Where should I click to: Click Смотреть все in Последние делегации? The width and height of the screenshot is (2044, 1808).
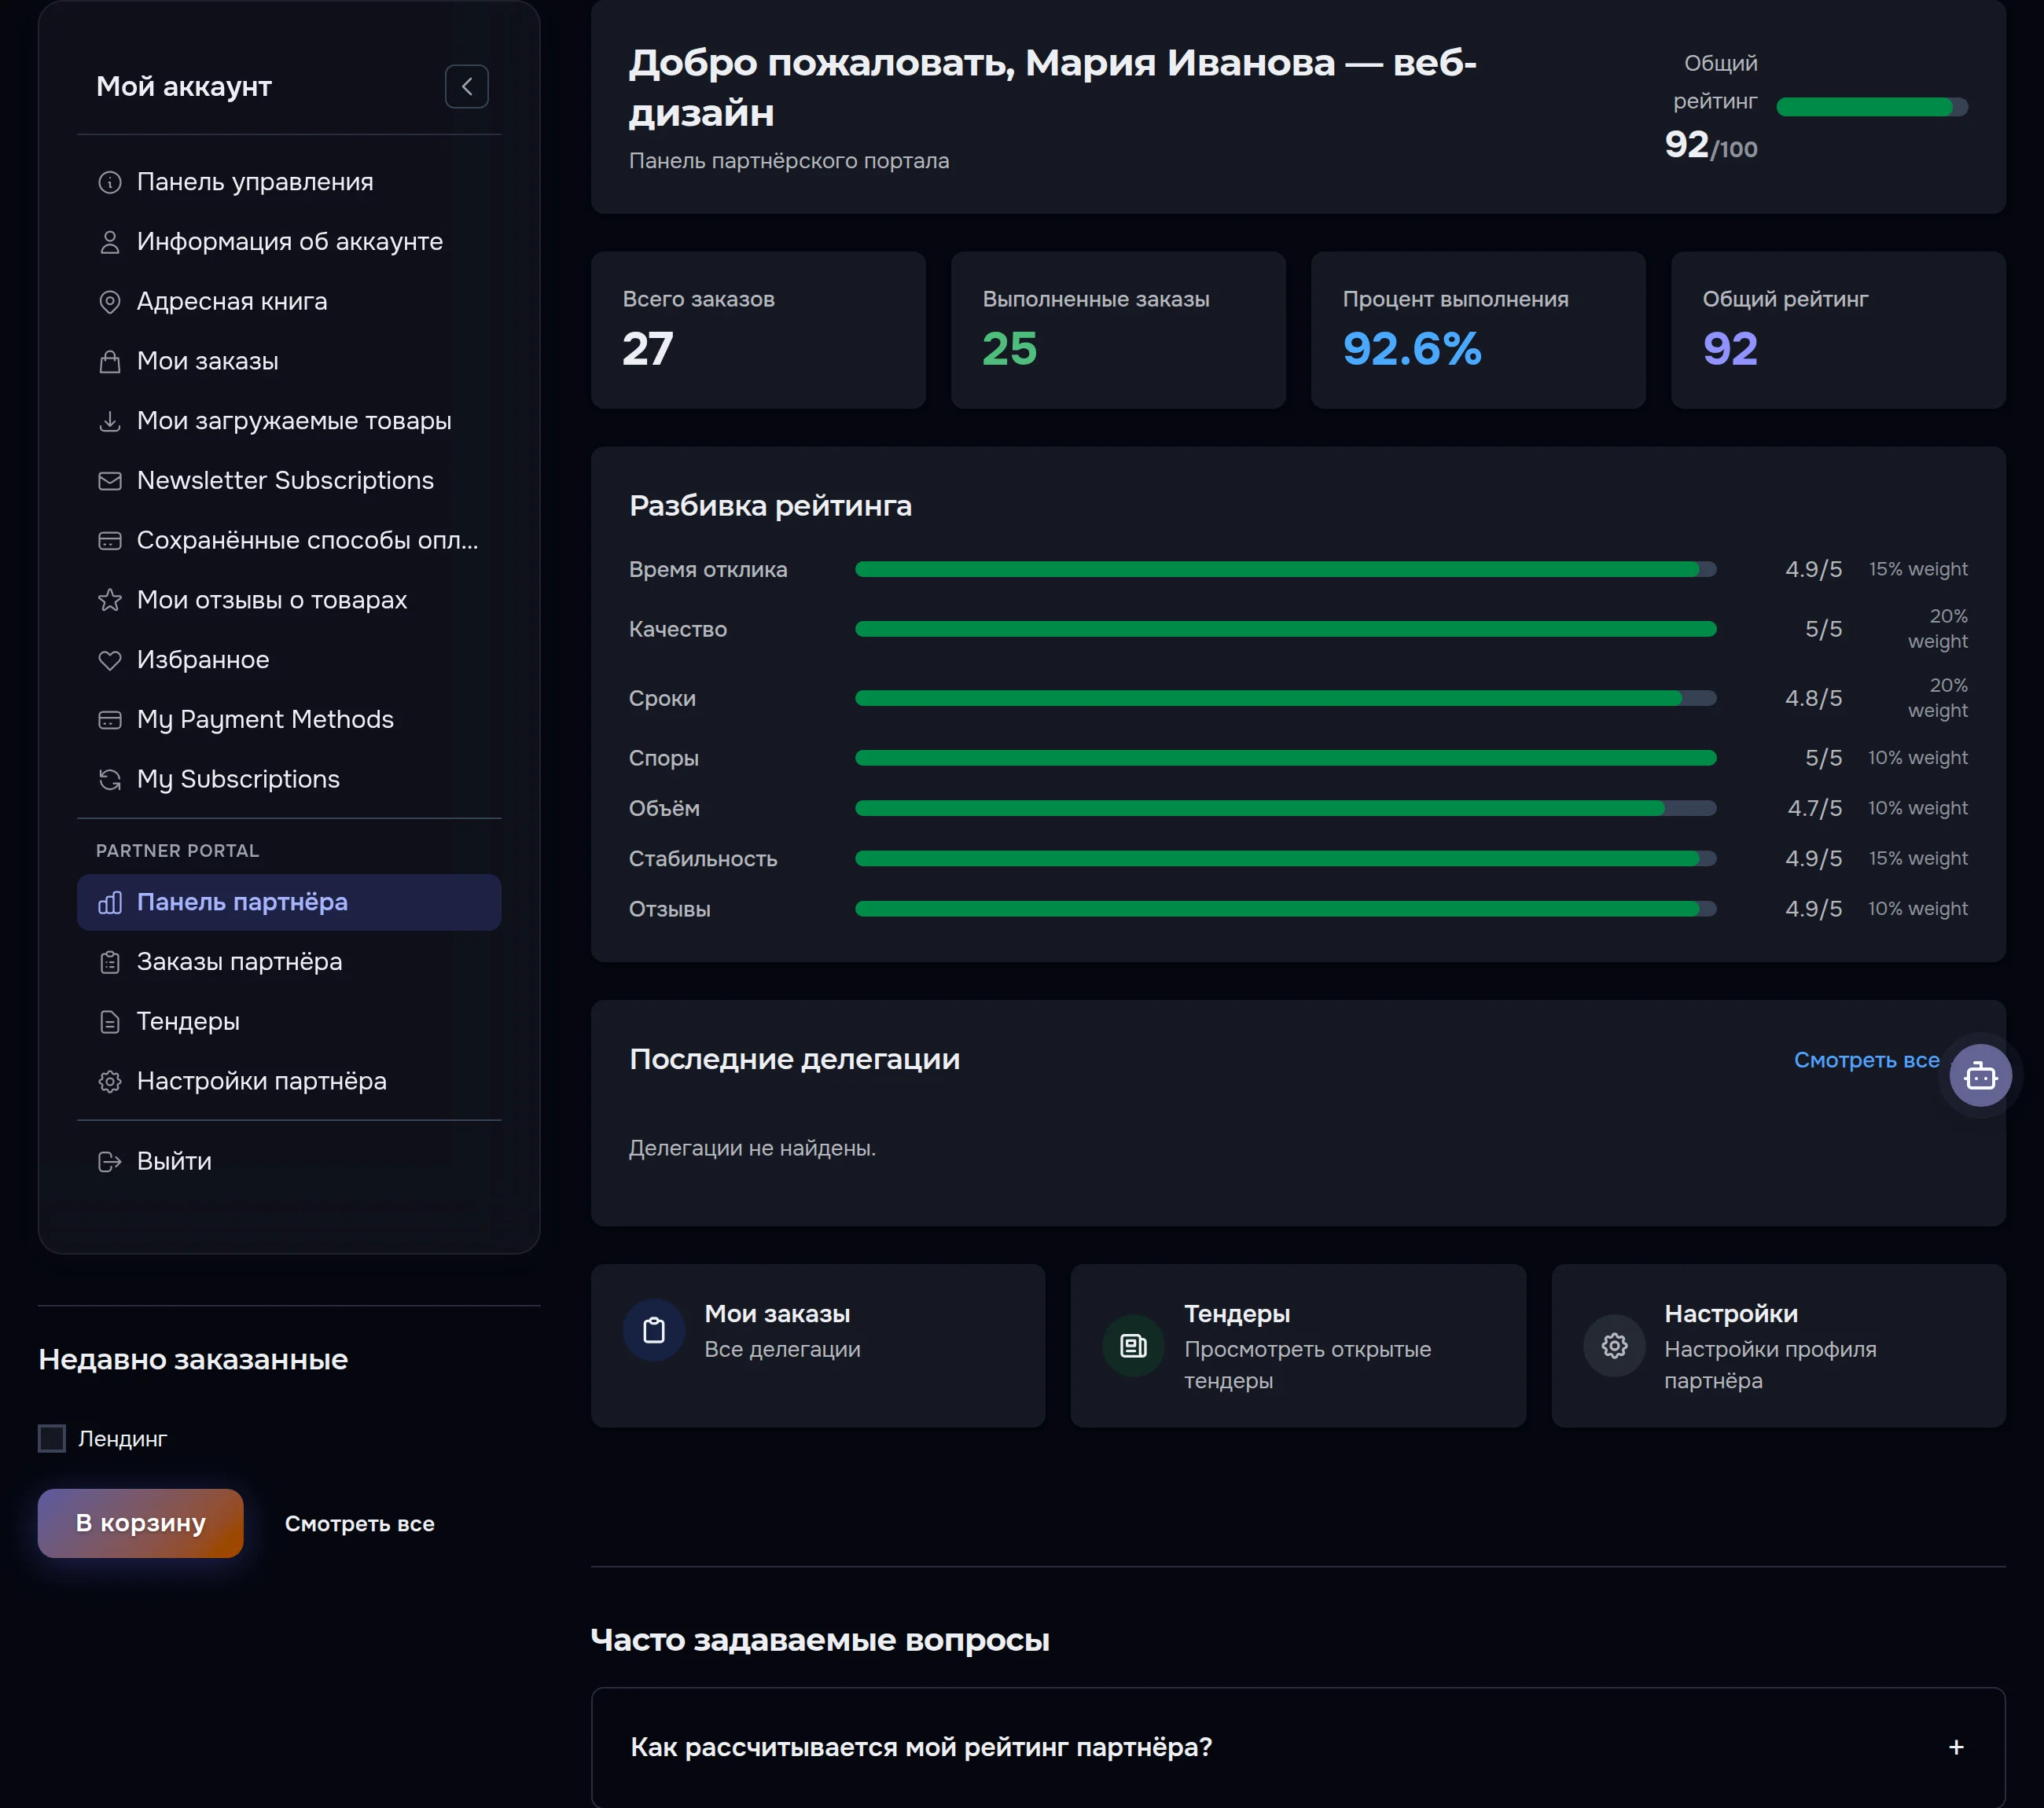(1866, 1060)
